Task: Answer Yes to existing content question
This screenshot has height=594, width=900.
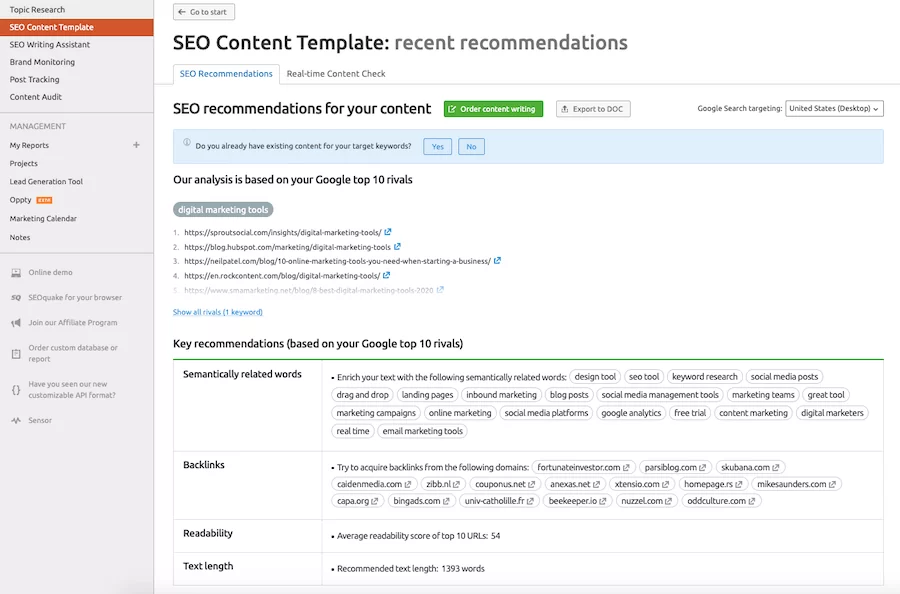Action: [x=437, y=146]
